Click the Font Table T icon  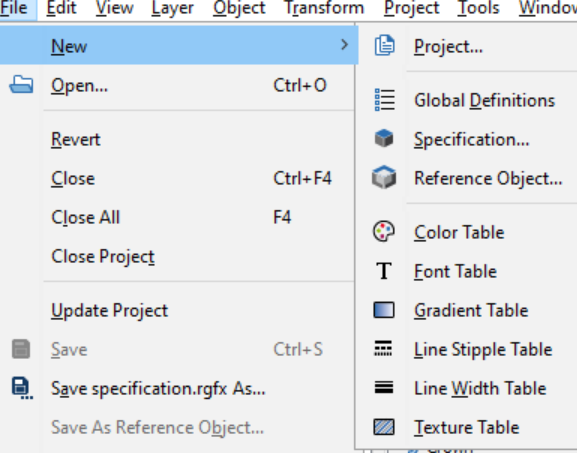click(x=384, y=271)
